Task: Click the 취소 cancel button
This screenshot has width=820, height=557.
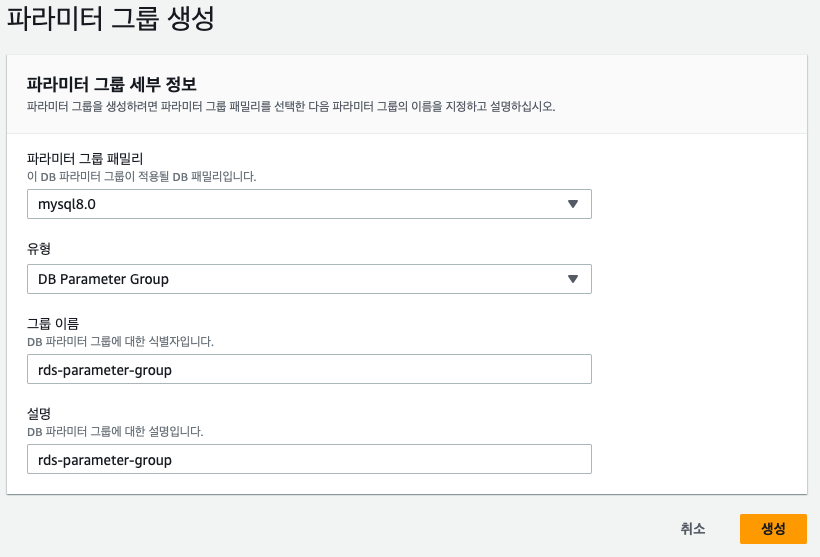Action: pos(693,529)
